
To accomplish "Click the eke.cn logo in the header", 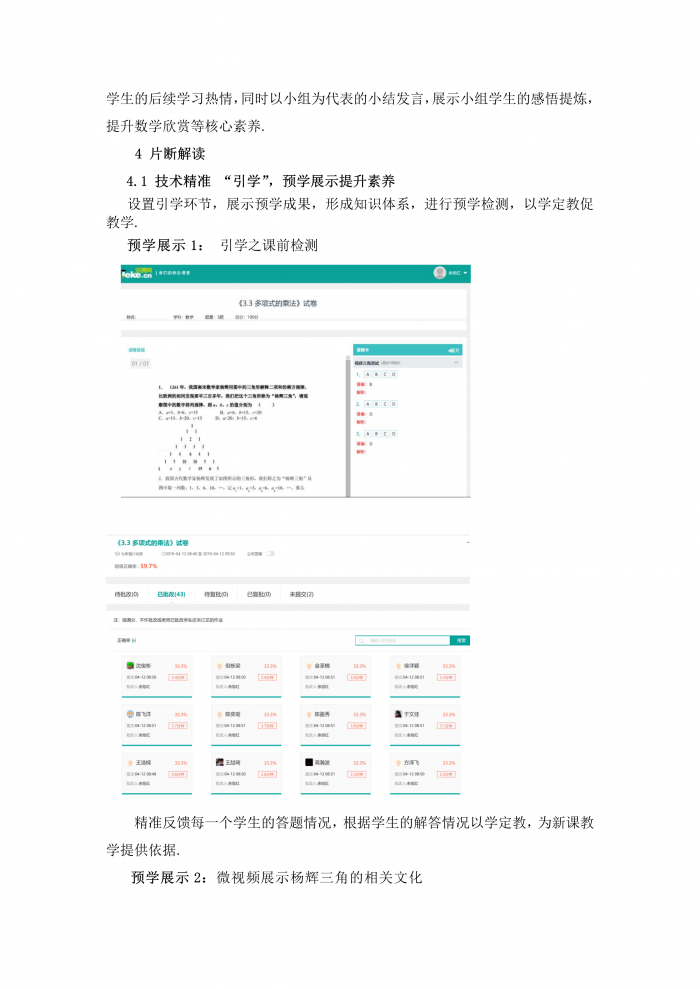I will pos(137,273).
